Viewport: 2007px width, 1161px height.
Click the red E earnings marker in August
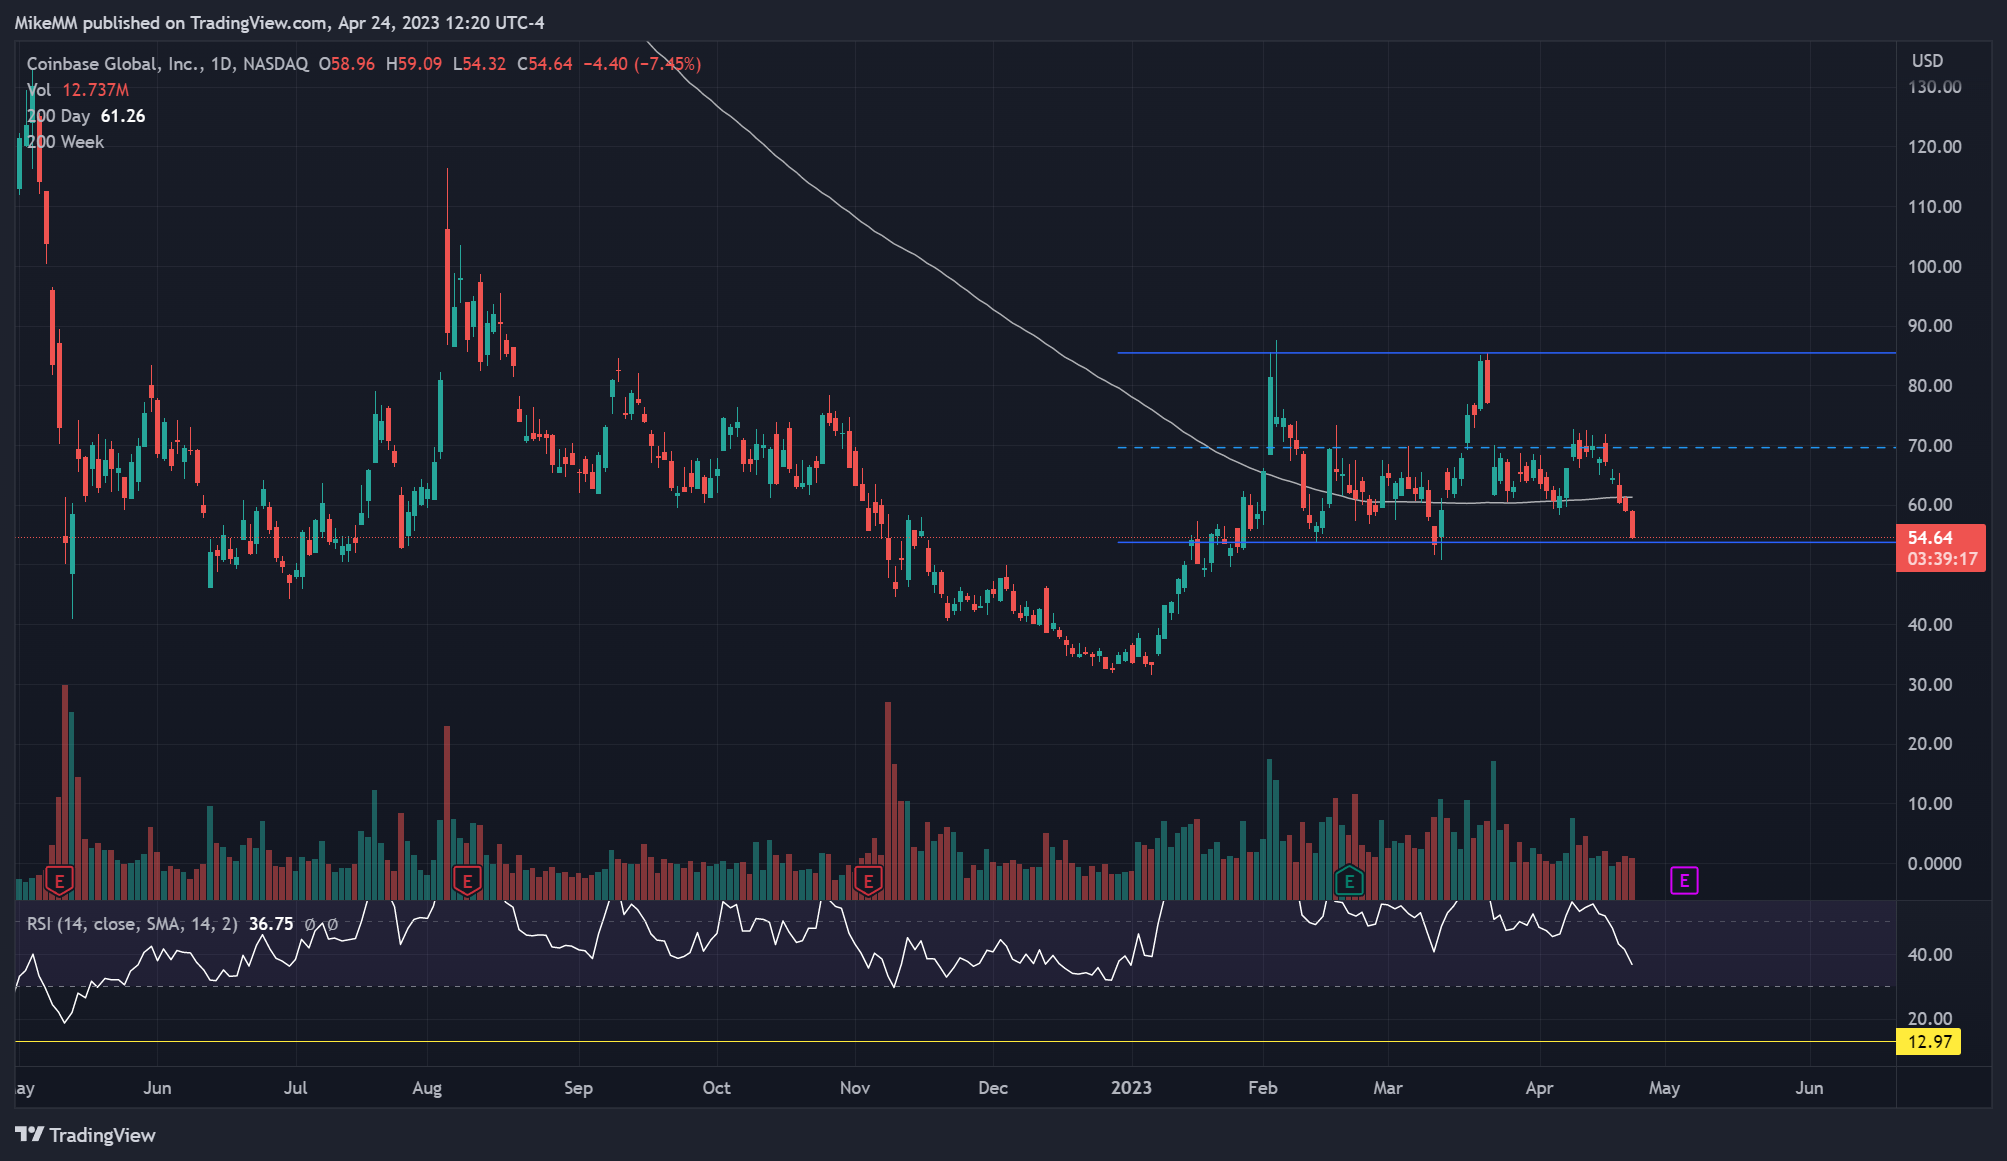click(467, 881)
